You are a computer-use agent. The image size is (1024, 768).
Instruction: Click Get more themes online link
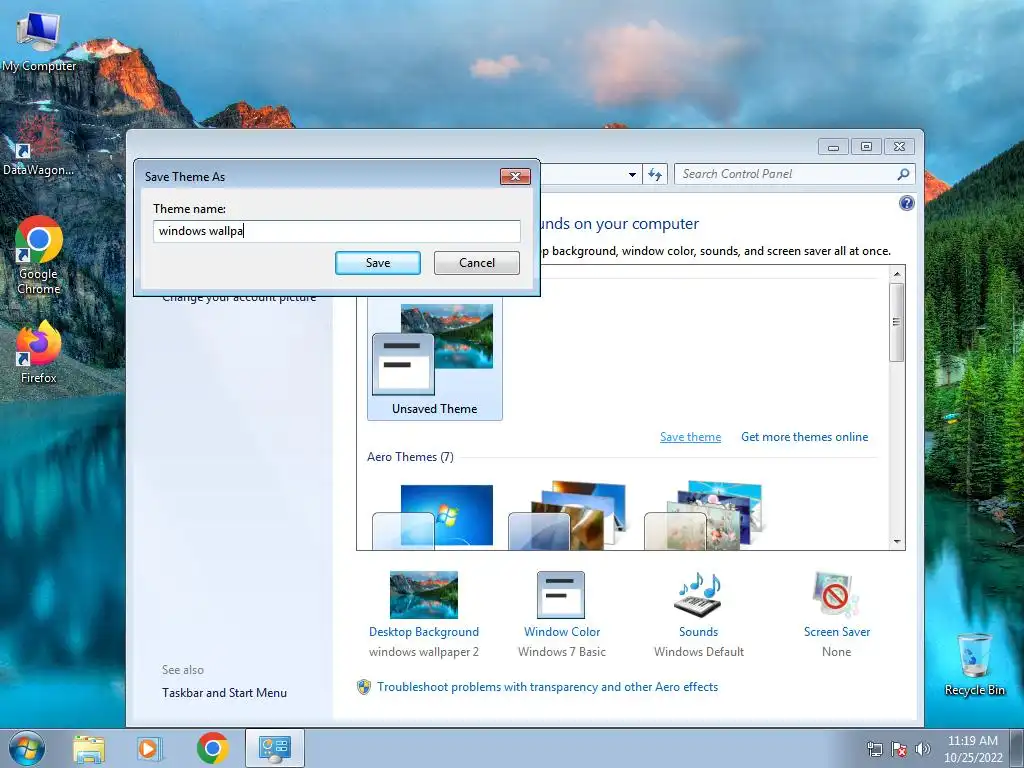point(805,437)
